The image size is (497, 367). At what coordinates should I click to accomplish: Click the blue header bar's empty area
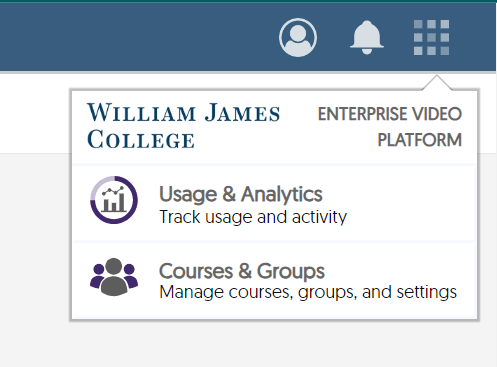click(133, 37)
